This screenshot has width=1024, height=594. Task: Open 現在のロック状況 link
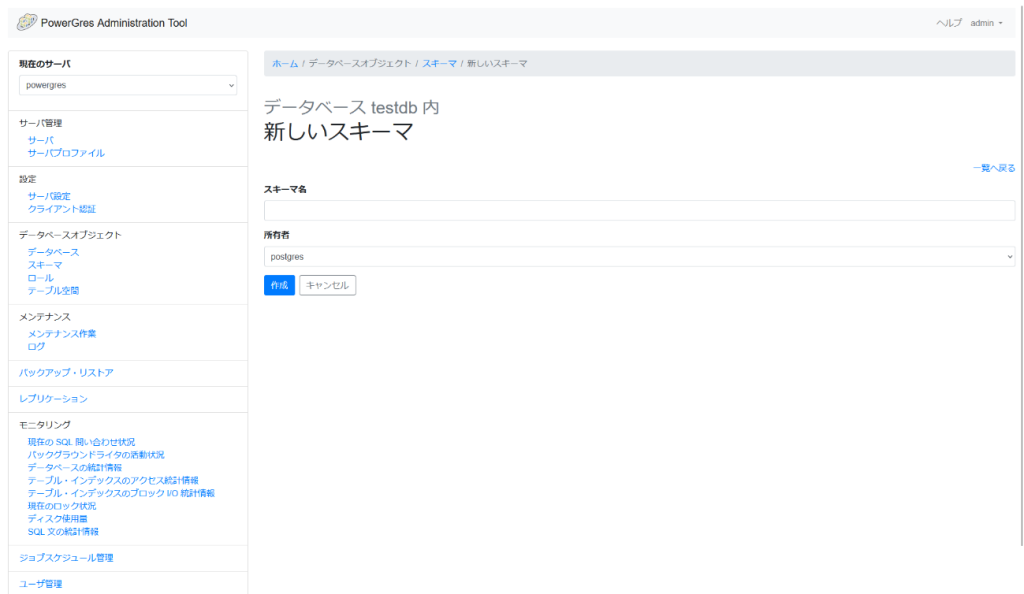point(61,506)
